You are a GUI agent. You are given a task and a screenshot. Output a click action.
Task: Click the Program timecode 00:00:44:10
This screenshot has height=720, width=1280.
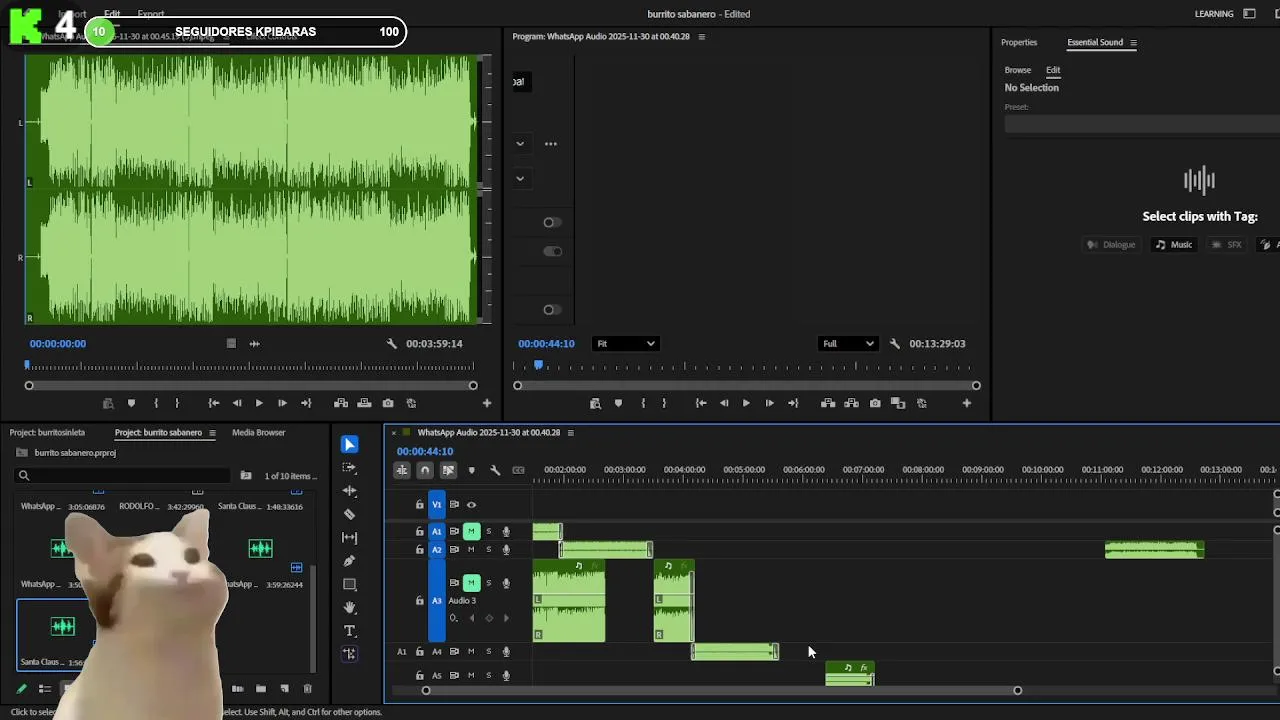(x=546, y=344)
